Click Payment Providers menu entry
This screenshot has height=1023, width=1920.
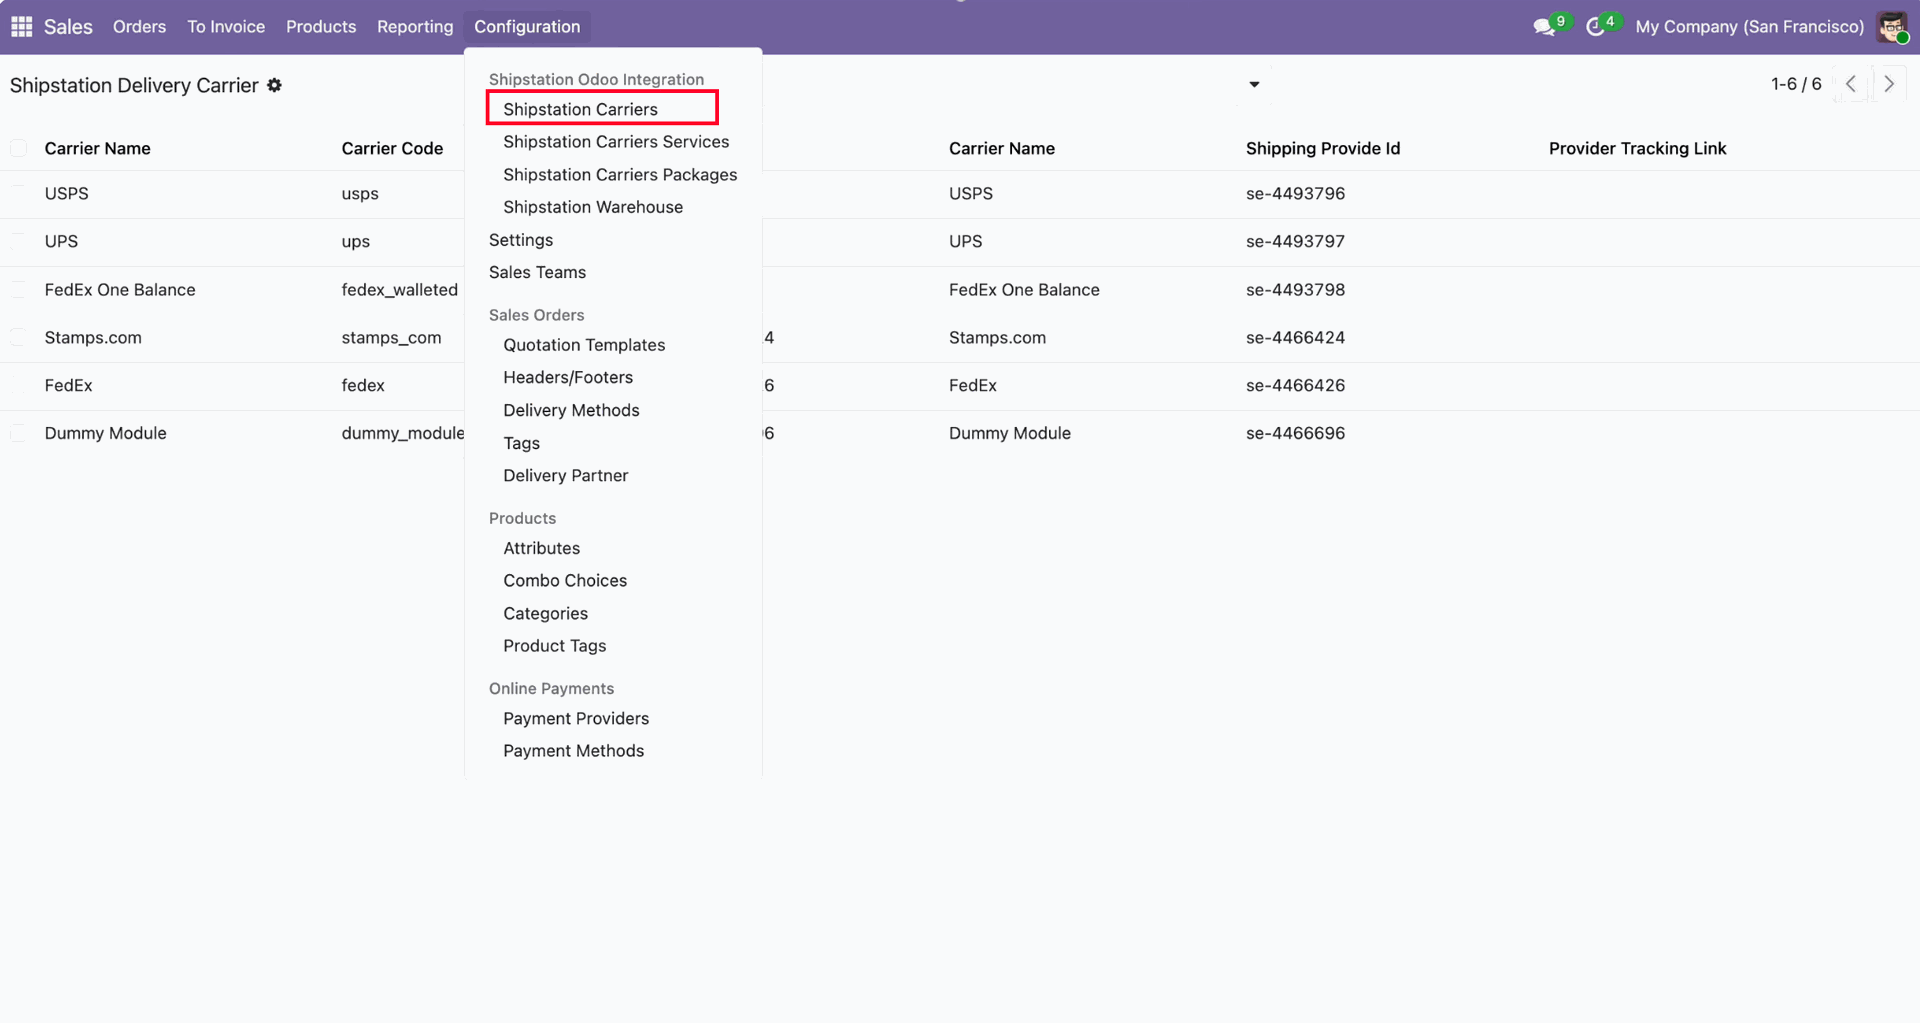[576, 718]
